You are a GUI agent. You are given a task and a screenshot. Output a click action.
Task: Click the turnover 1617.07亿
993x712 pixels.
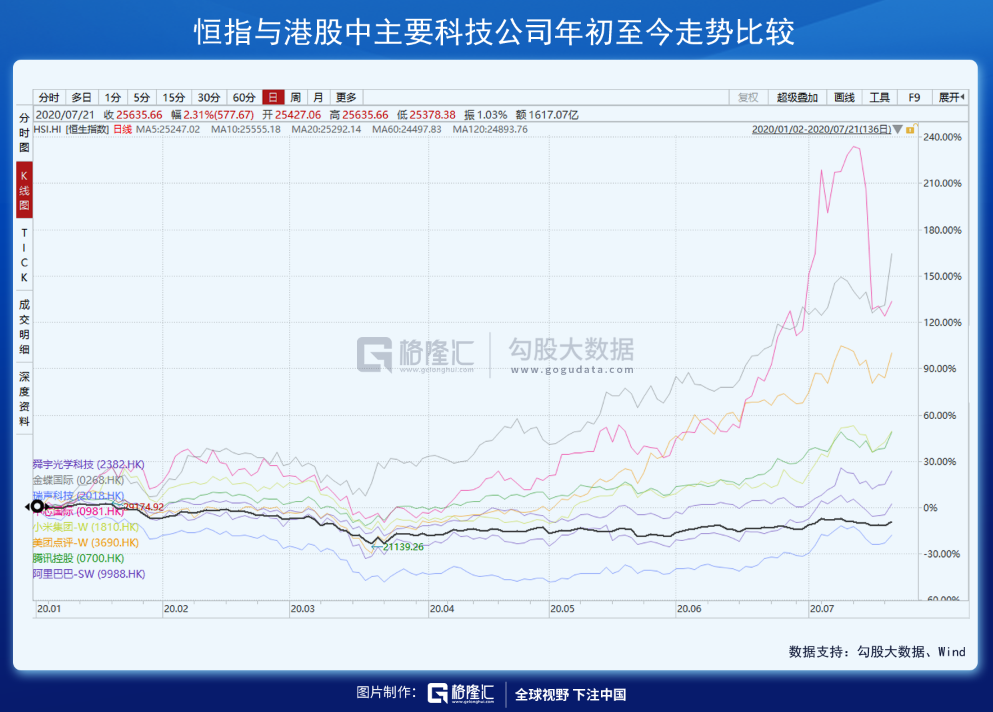click(553, 115)
